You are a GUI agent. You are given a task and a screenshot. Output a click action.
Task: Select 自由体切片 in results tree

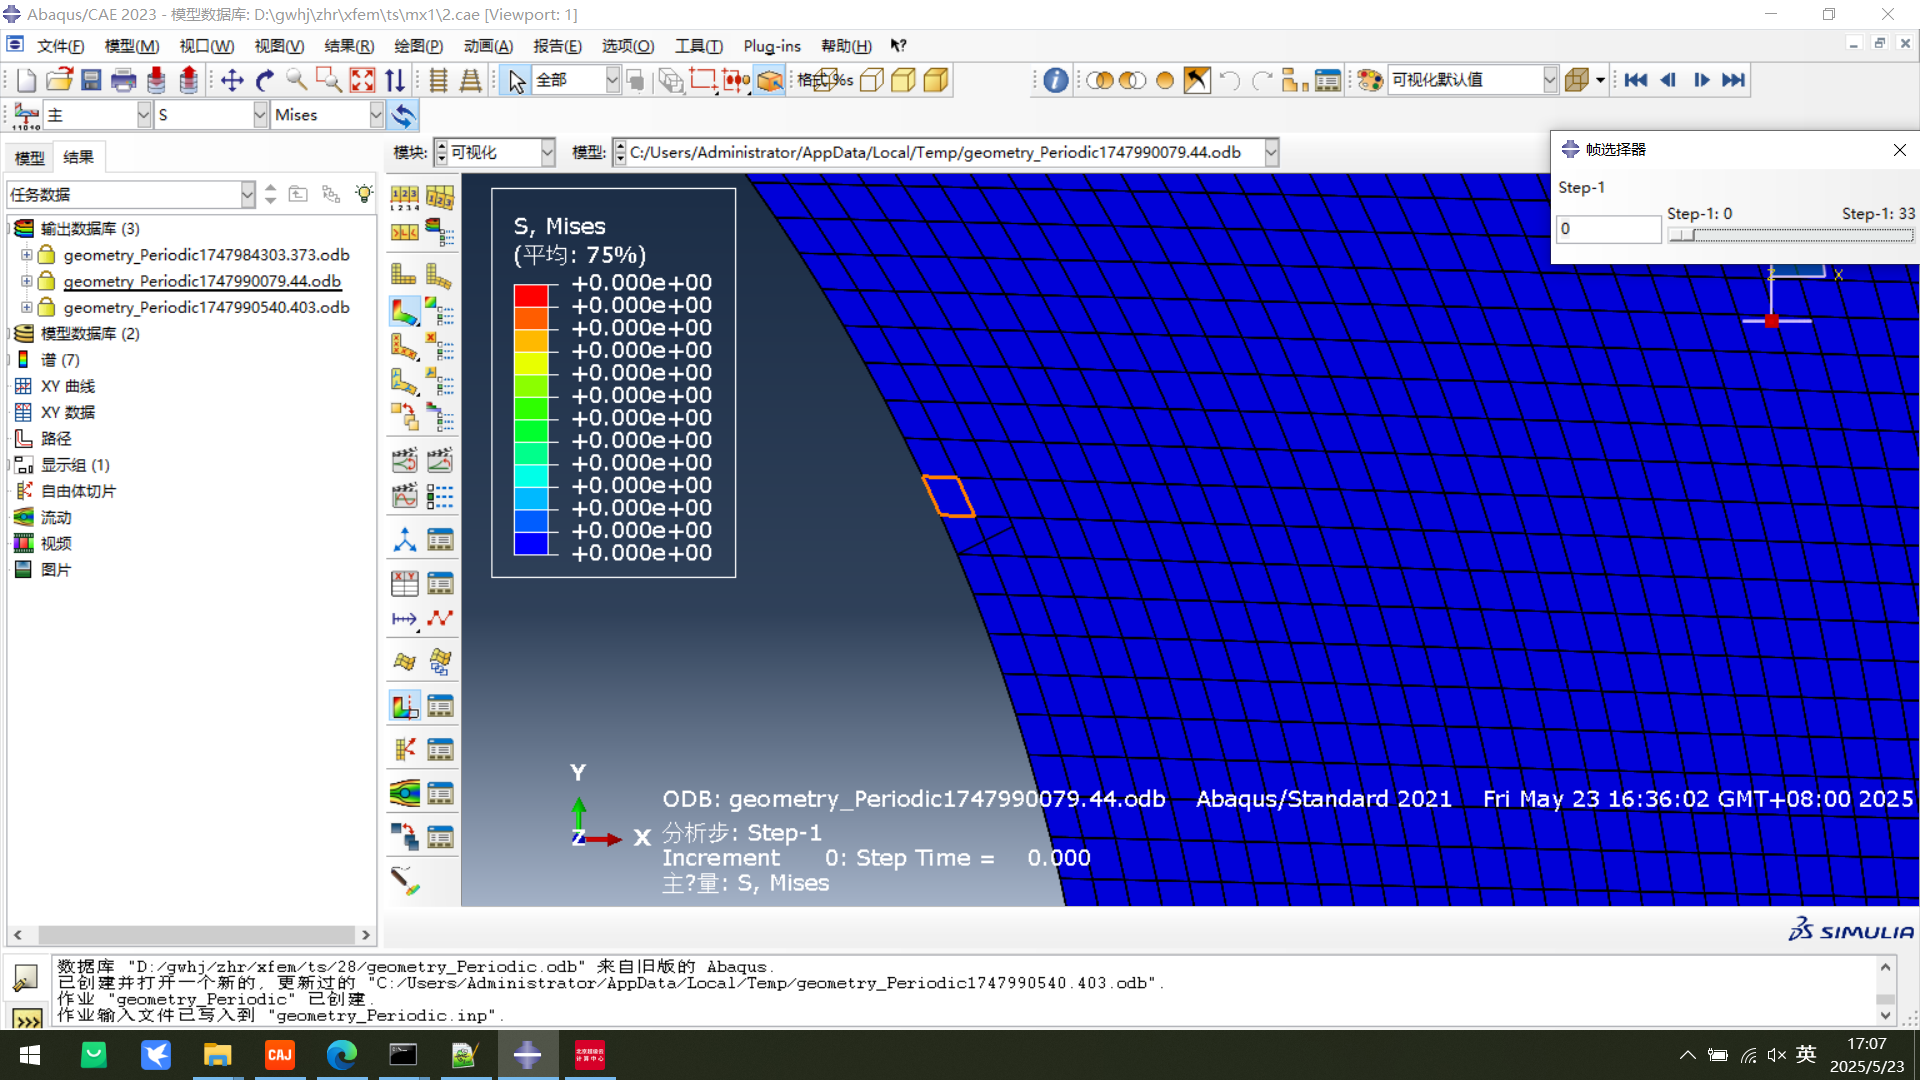(78, 491)
